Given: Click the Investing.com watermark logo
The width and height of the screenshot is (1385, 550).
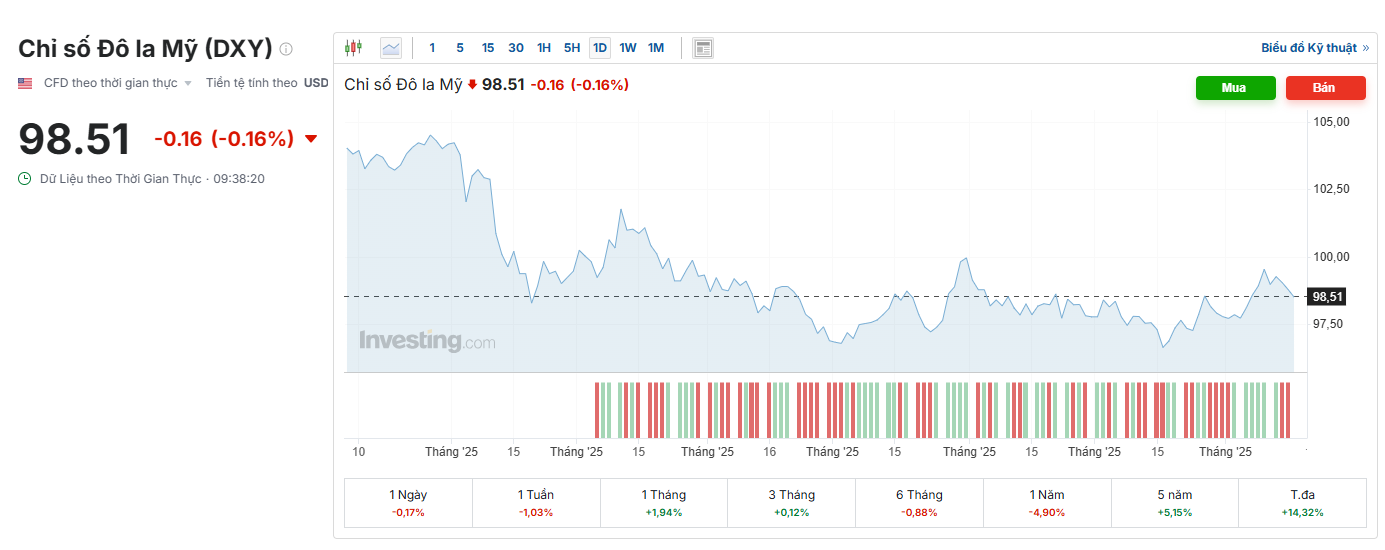Looking at the screenshot, I should pos(427,341).
